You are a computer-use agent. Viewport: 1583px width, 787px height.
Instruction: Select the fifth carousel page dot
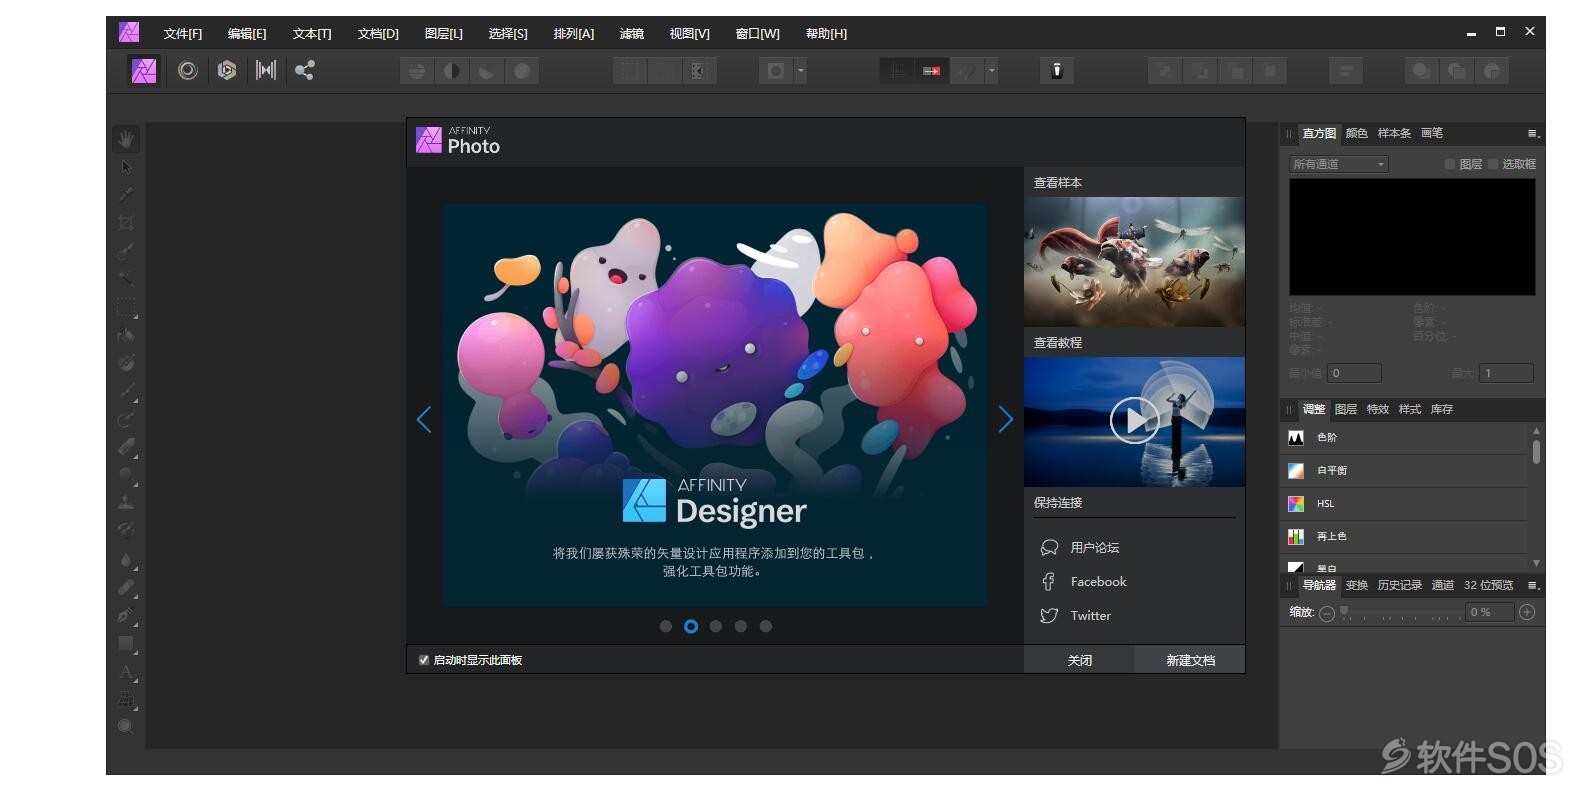coord(766,626)
